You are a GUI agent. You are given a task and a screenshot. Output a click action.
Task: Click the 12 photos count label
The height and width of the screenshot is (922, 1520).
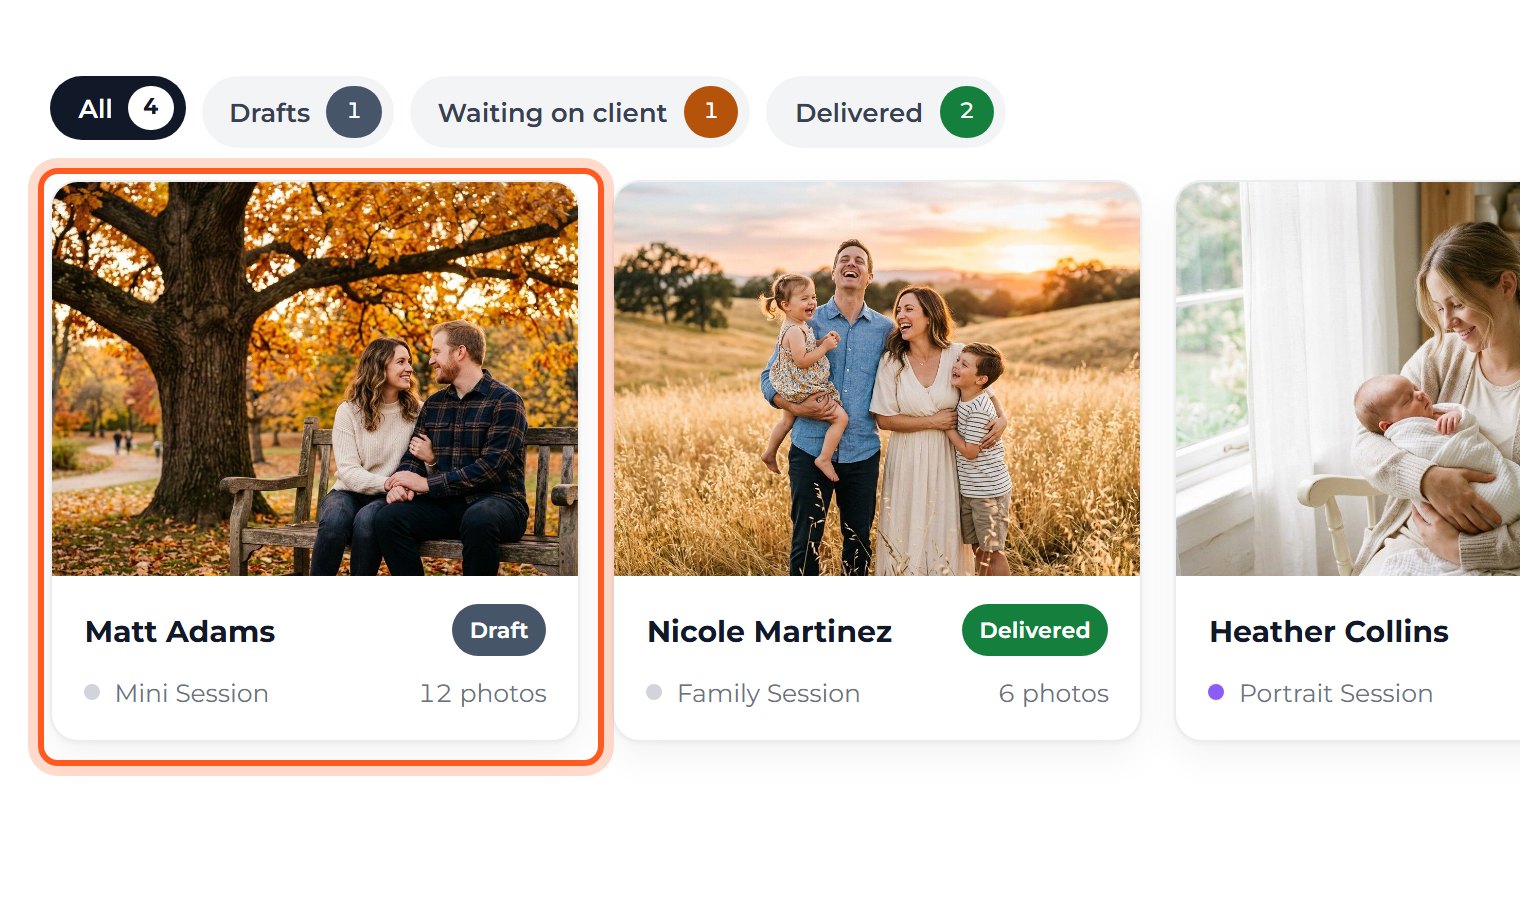coord(483,693)
